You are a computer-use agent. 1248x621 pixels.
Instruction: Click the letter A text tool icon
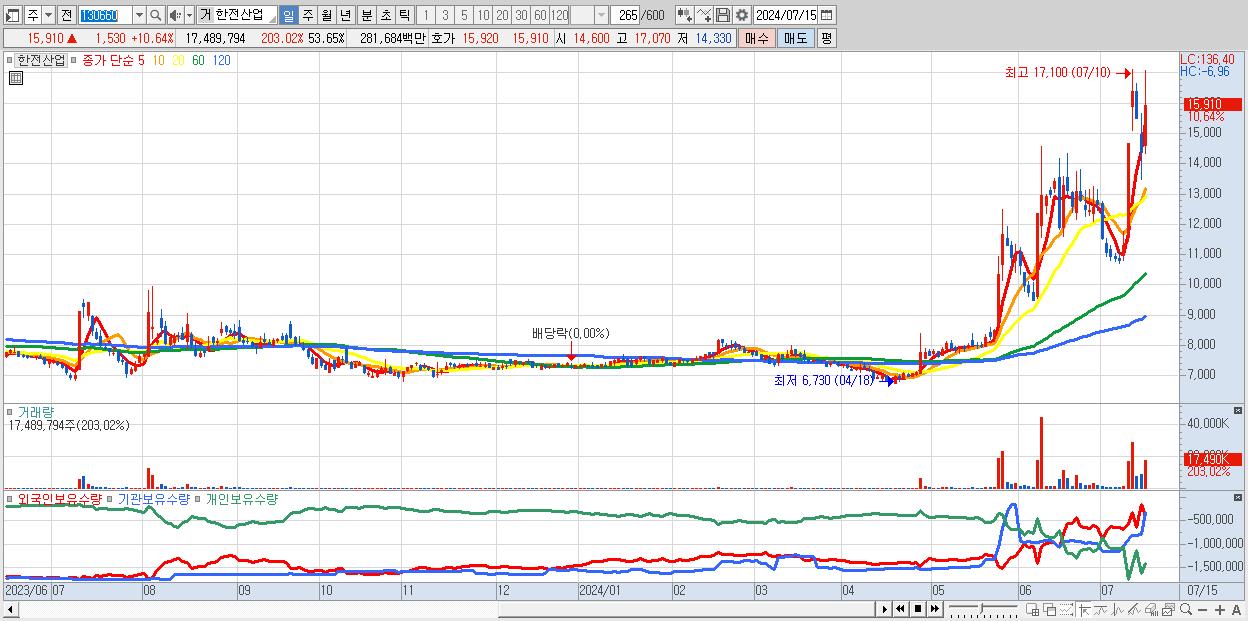(x=1236, y=609)
